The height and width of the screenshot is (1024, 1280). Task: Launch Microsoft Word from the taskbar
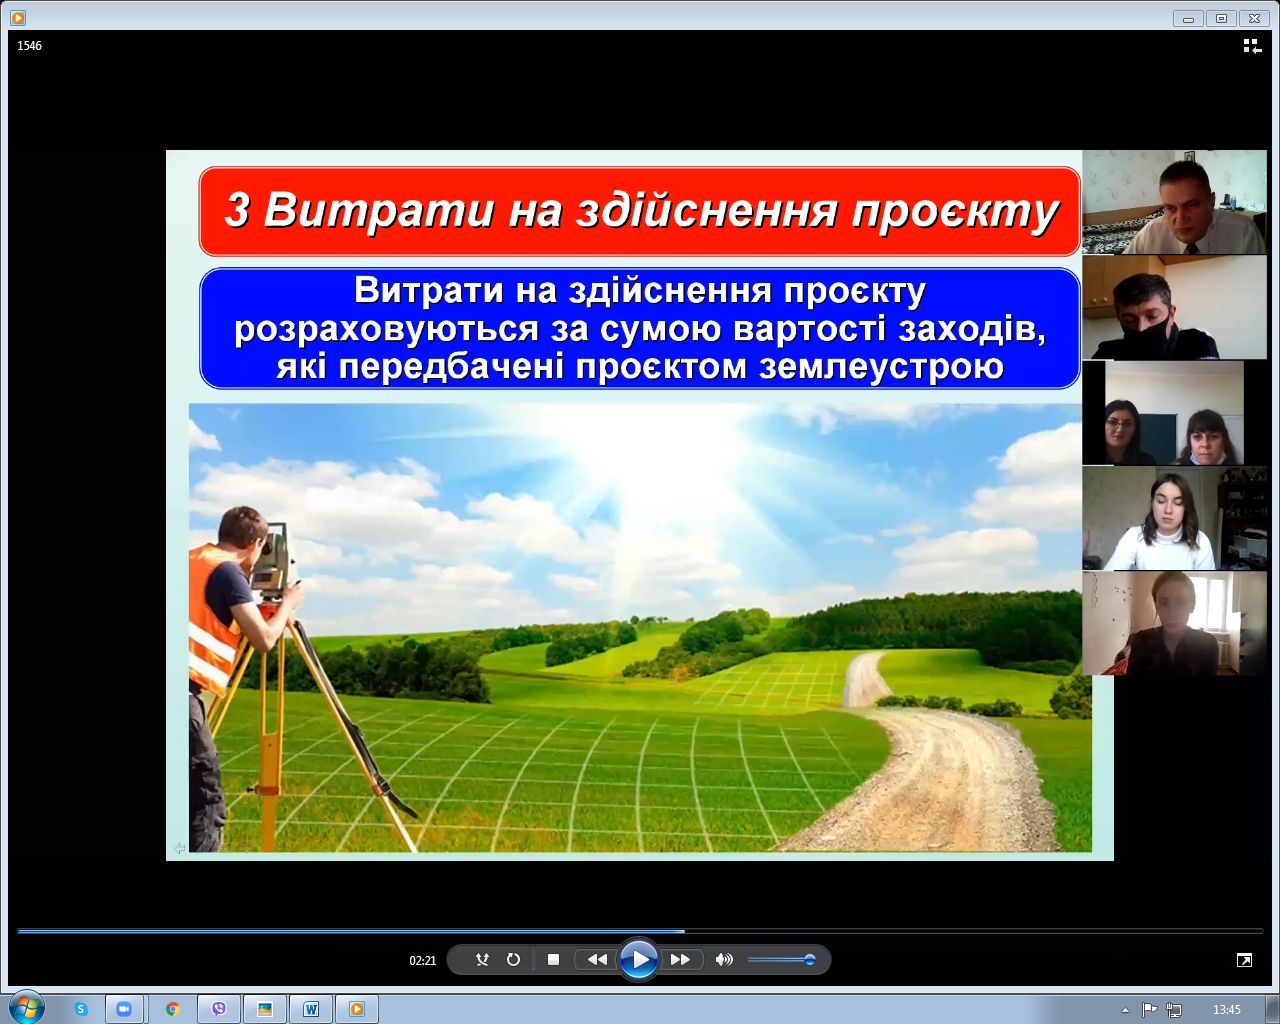[x=311, y=1009]
